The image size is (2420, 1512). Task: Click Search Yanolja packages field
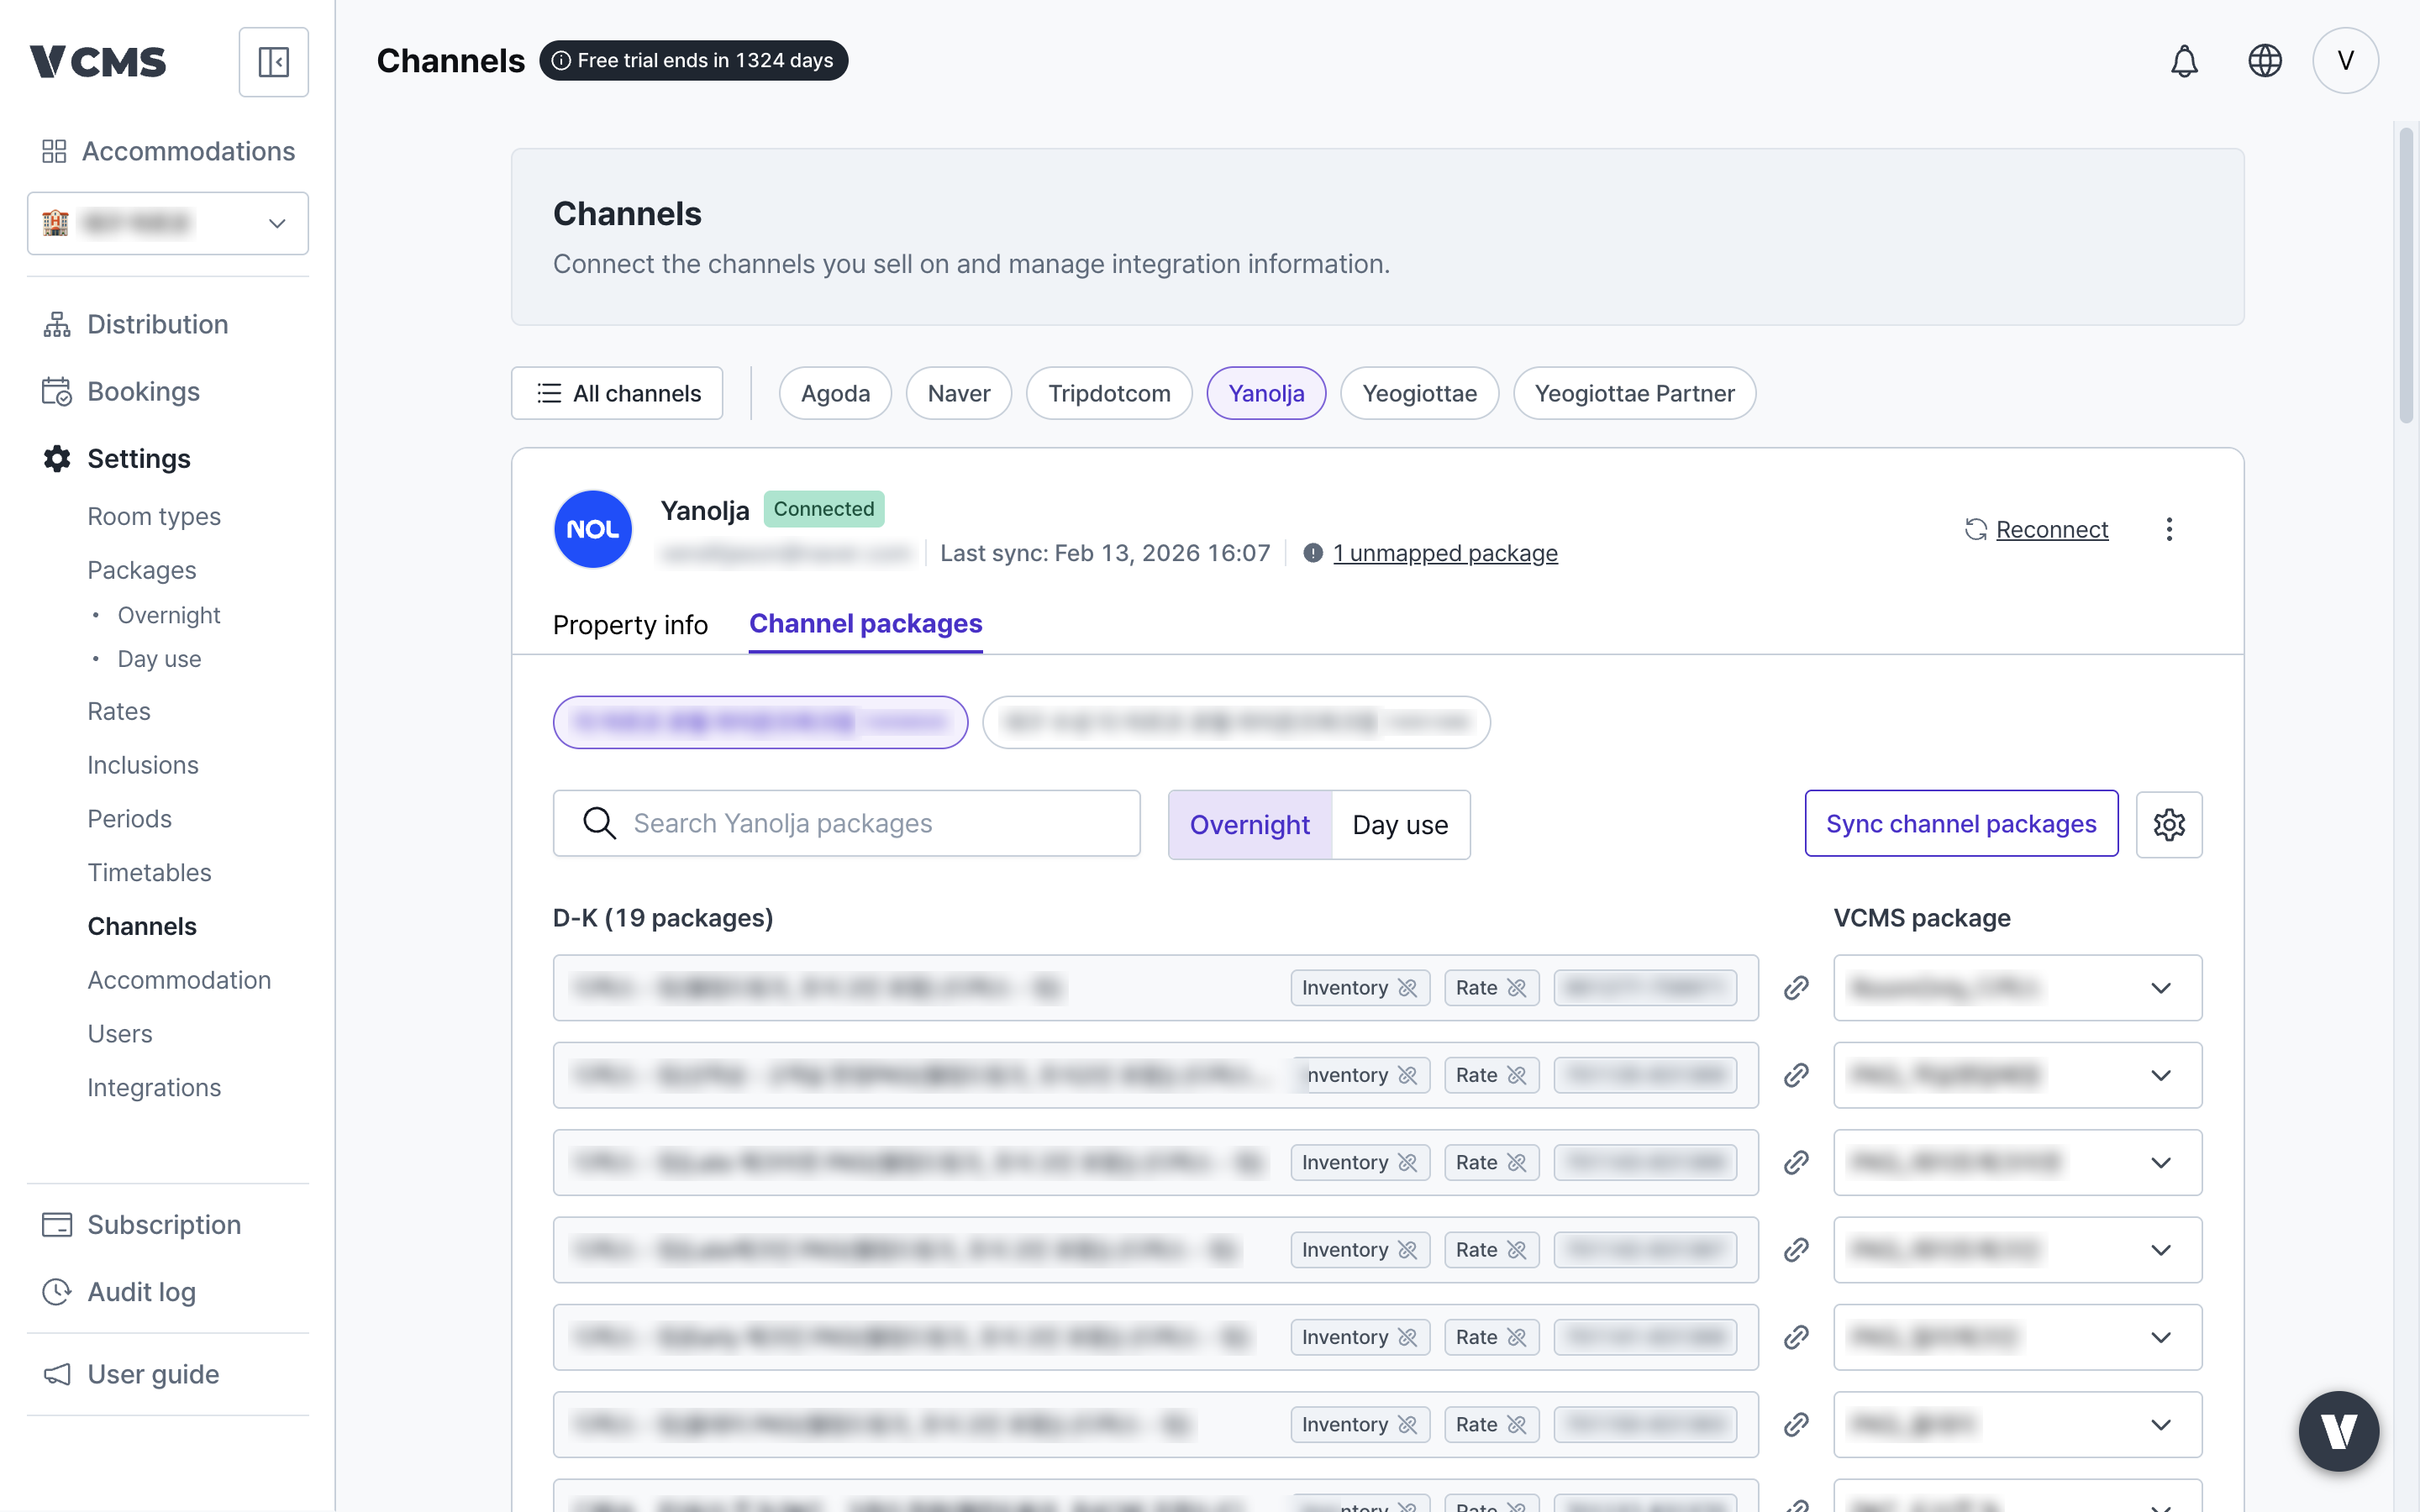click(846, 823)
